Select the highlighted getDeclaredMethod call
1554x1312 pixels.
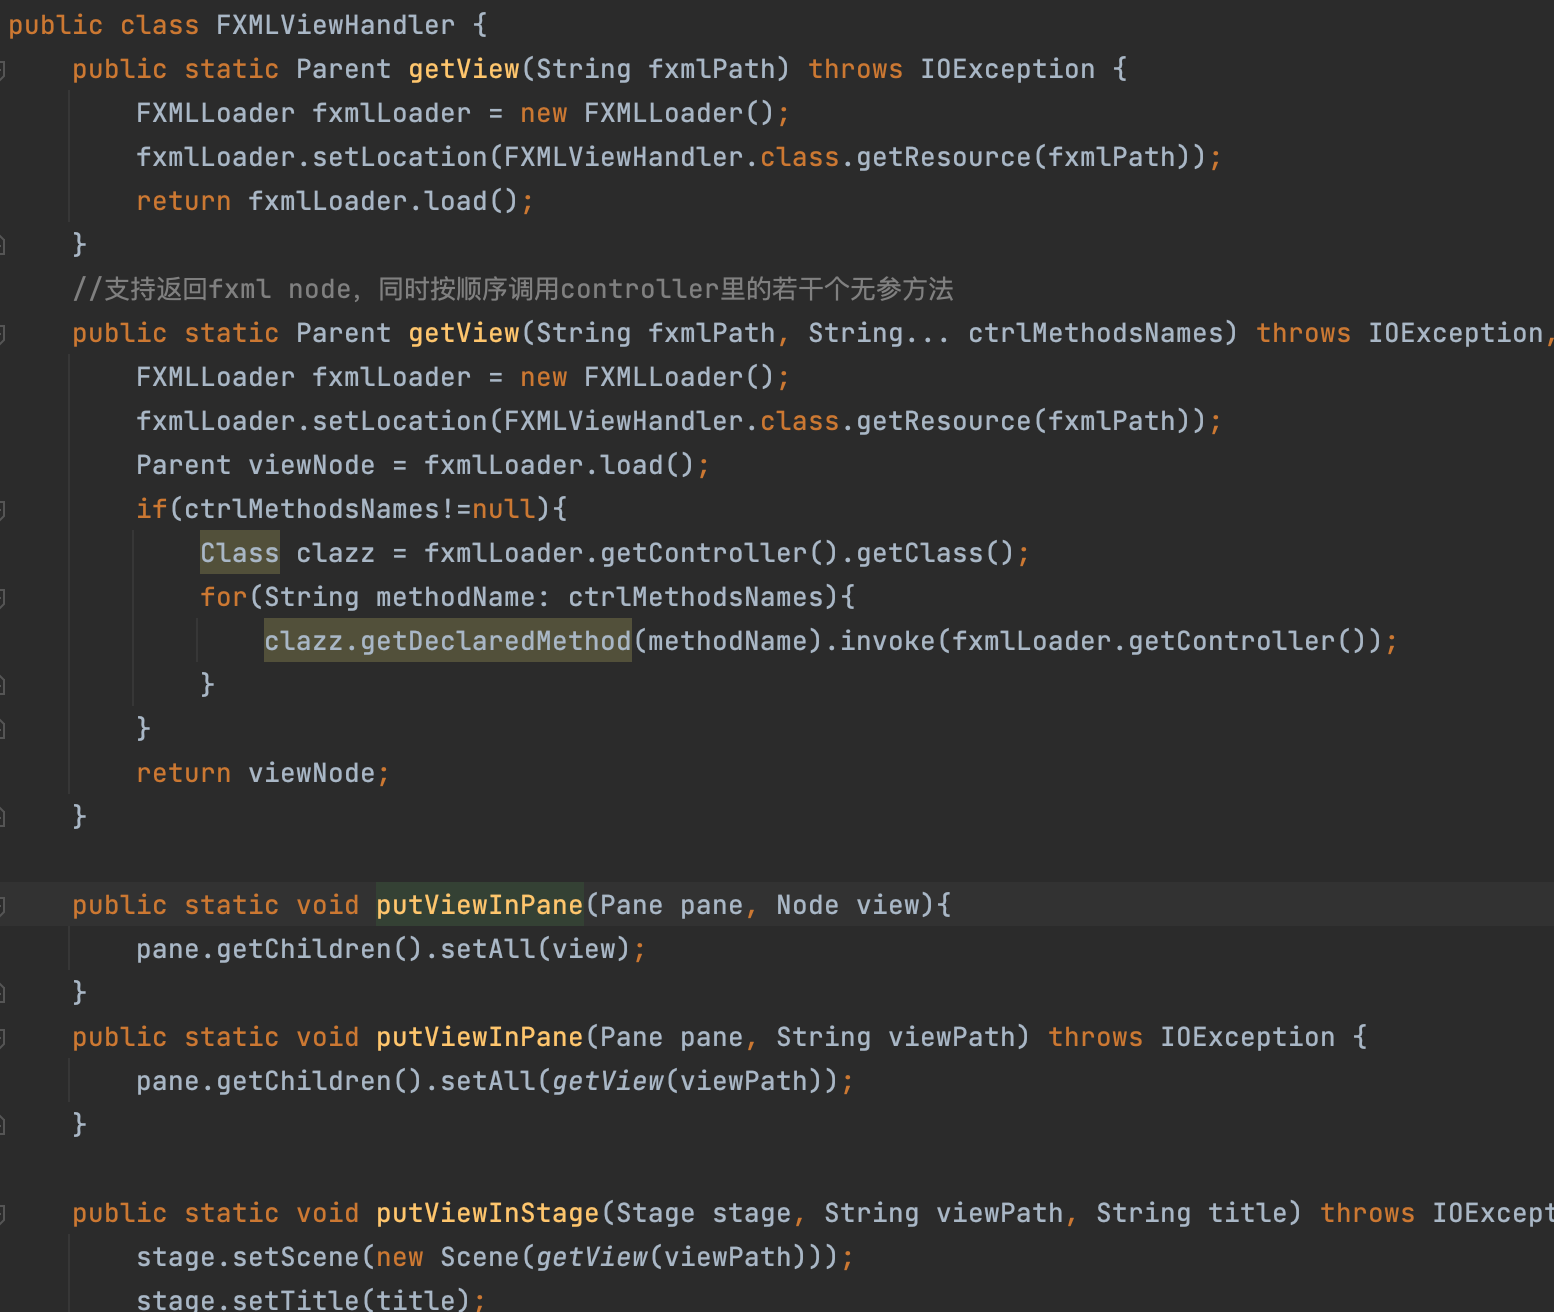pos(446,640)
